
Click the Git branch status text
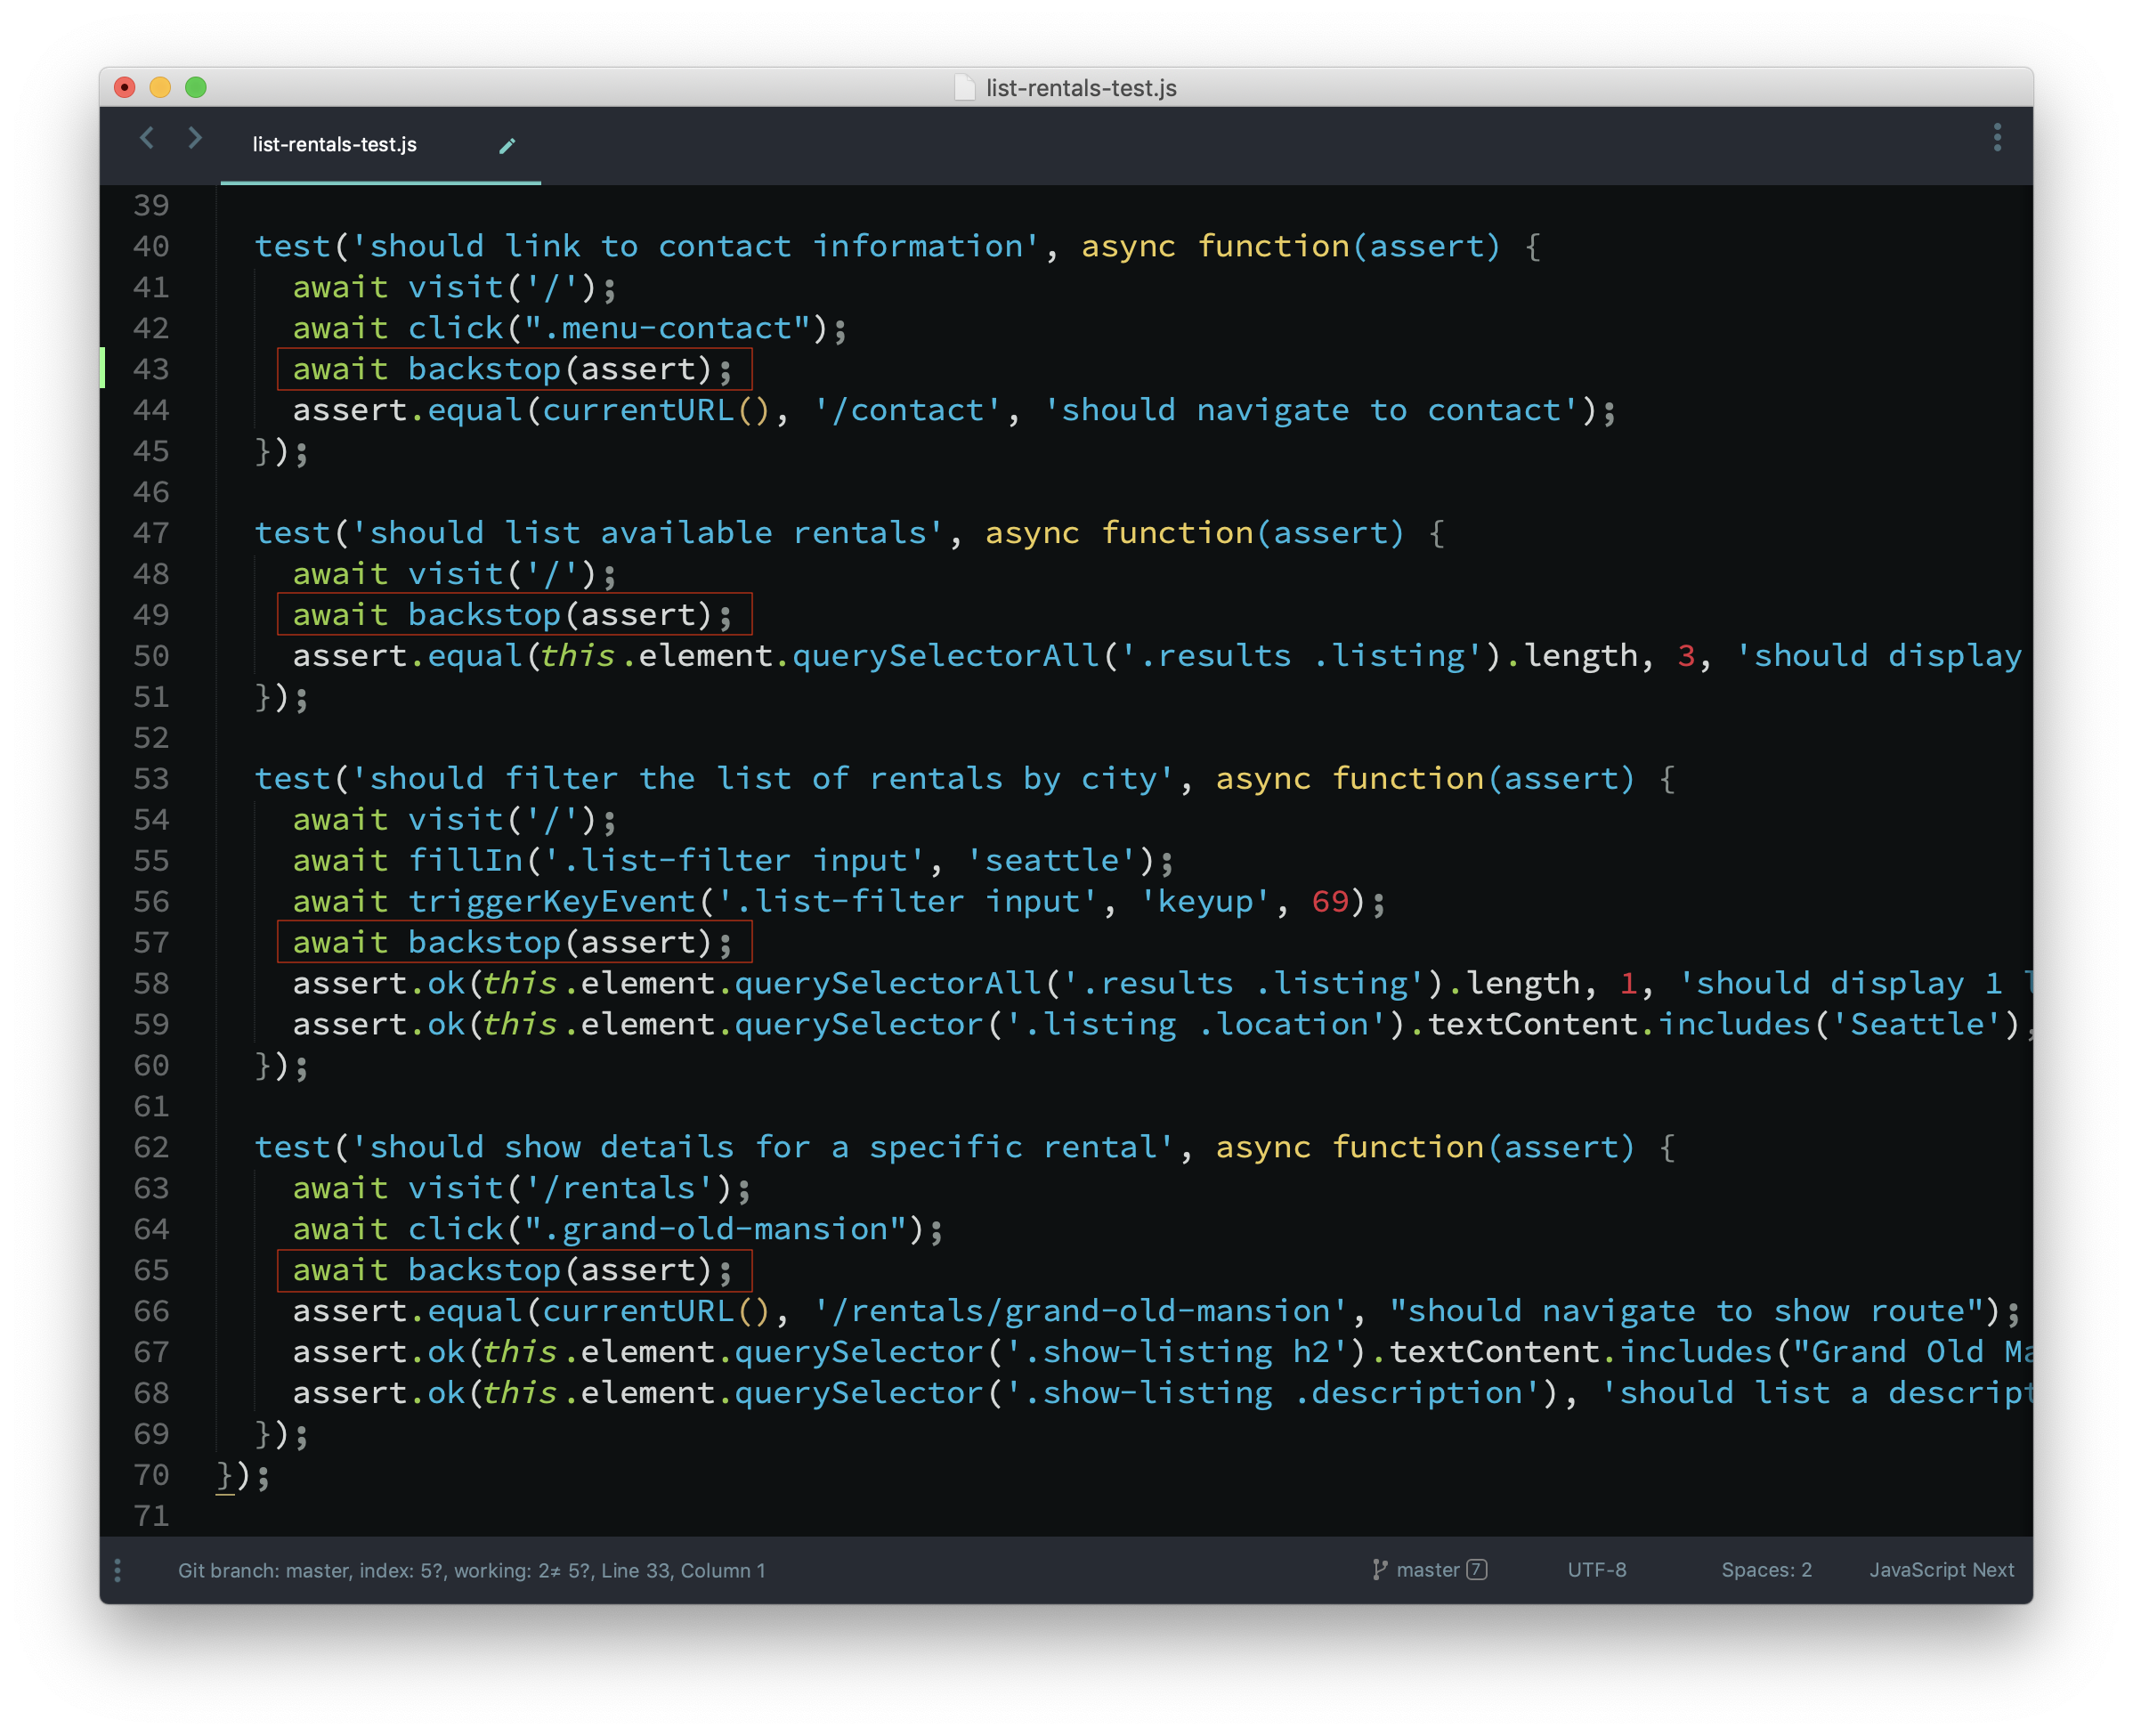(x=471, y=1570)
